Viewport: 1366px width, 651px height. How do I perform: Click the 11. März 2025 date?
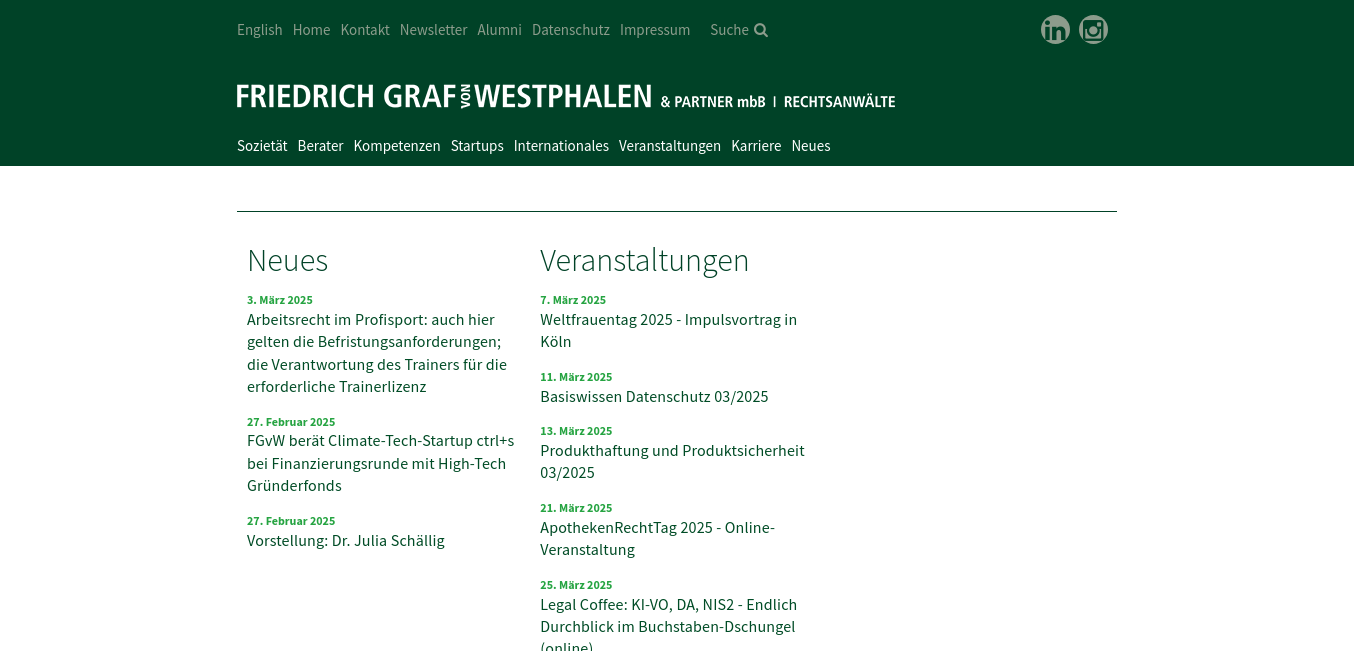[x=576, y=377]
